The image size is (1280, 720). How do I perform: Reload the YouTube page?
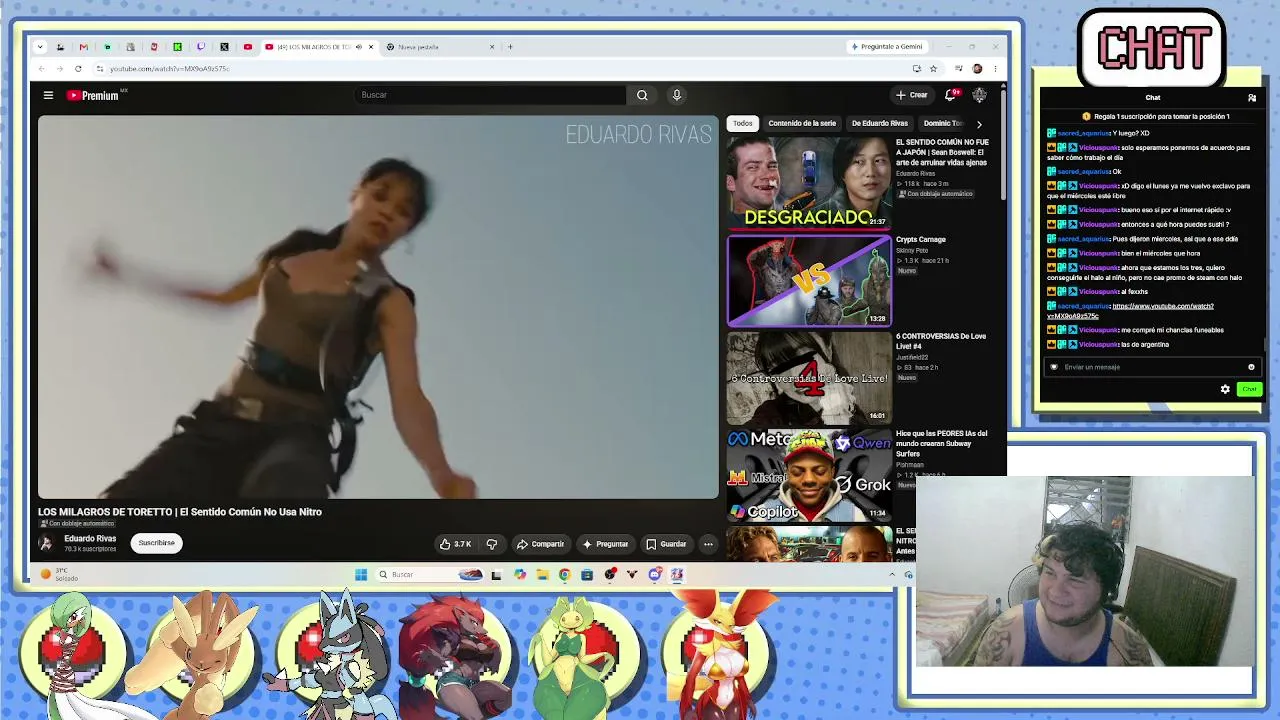point(78,69)
